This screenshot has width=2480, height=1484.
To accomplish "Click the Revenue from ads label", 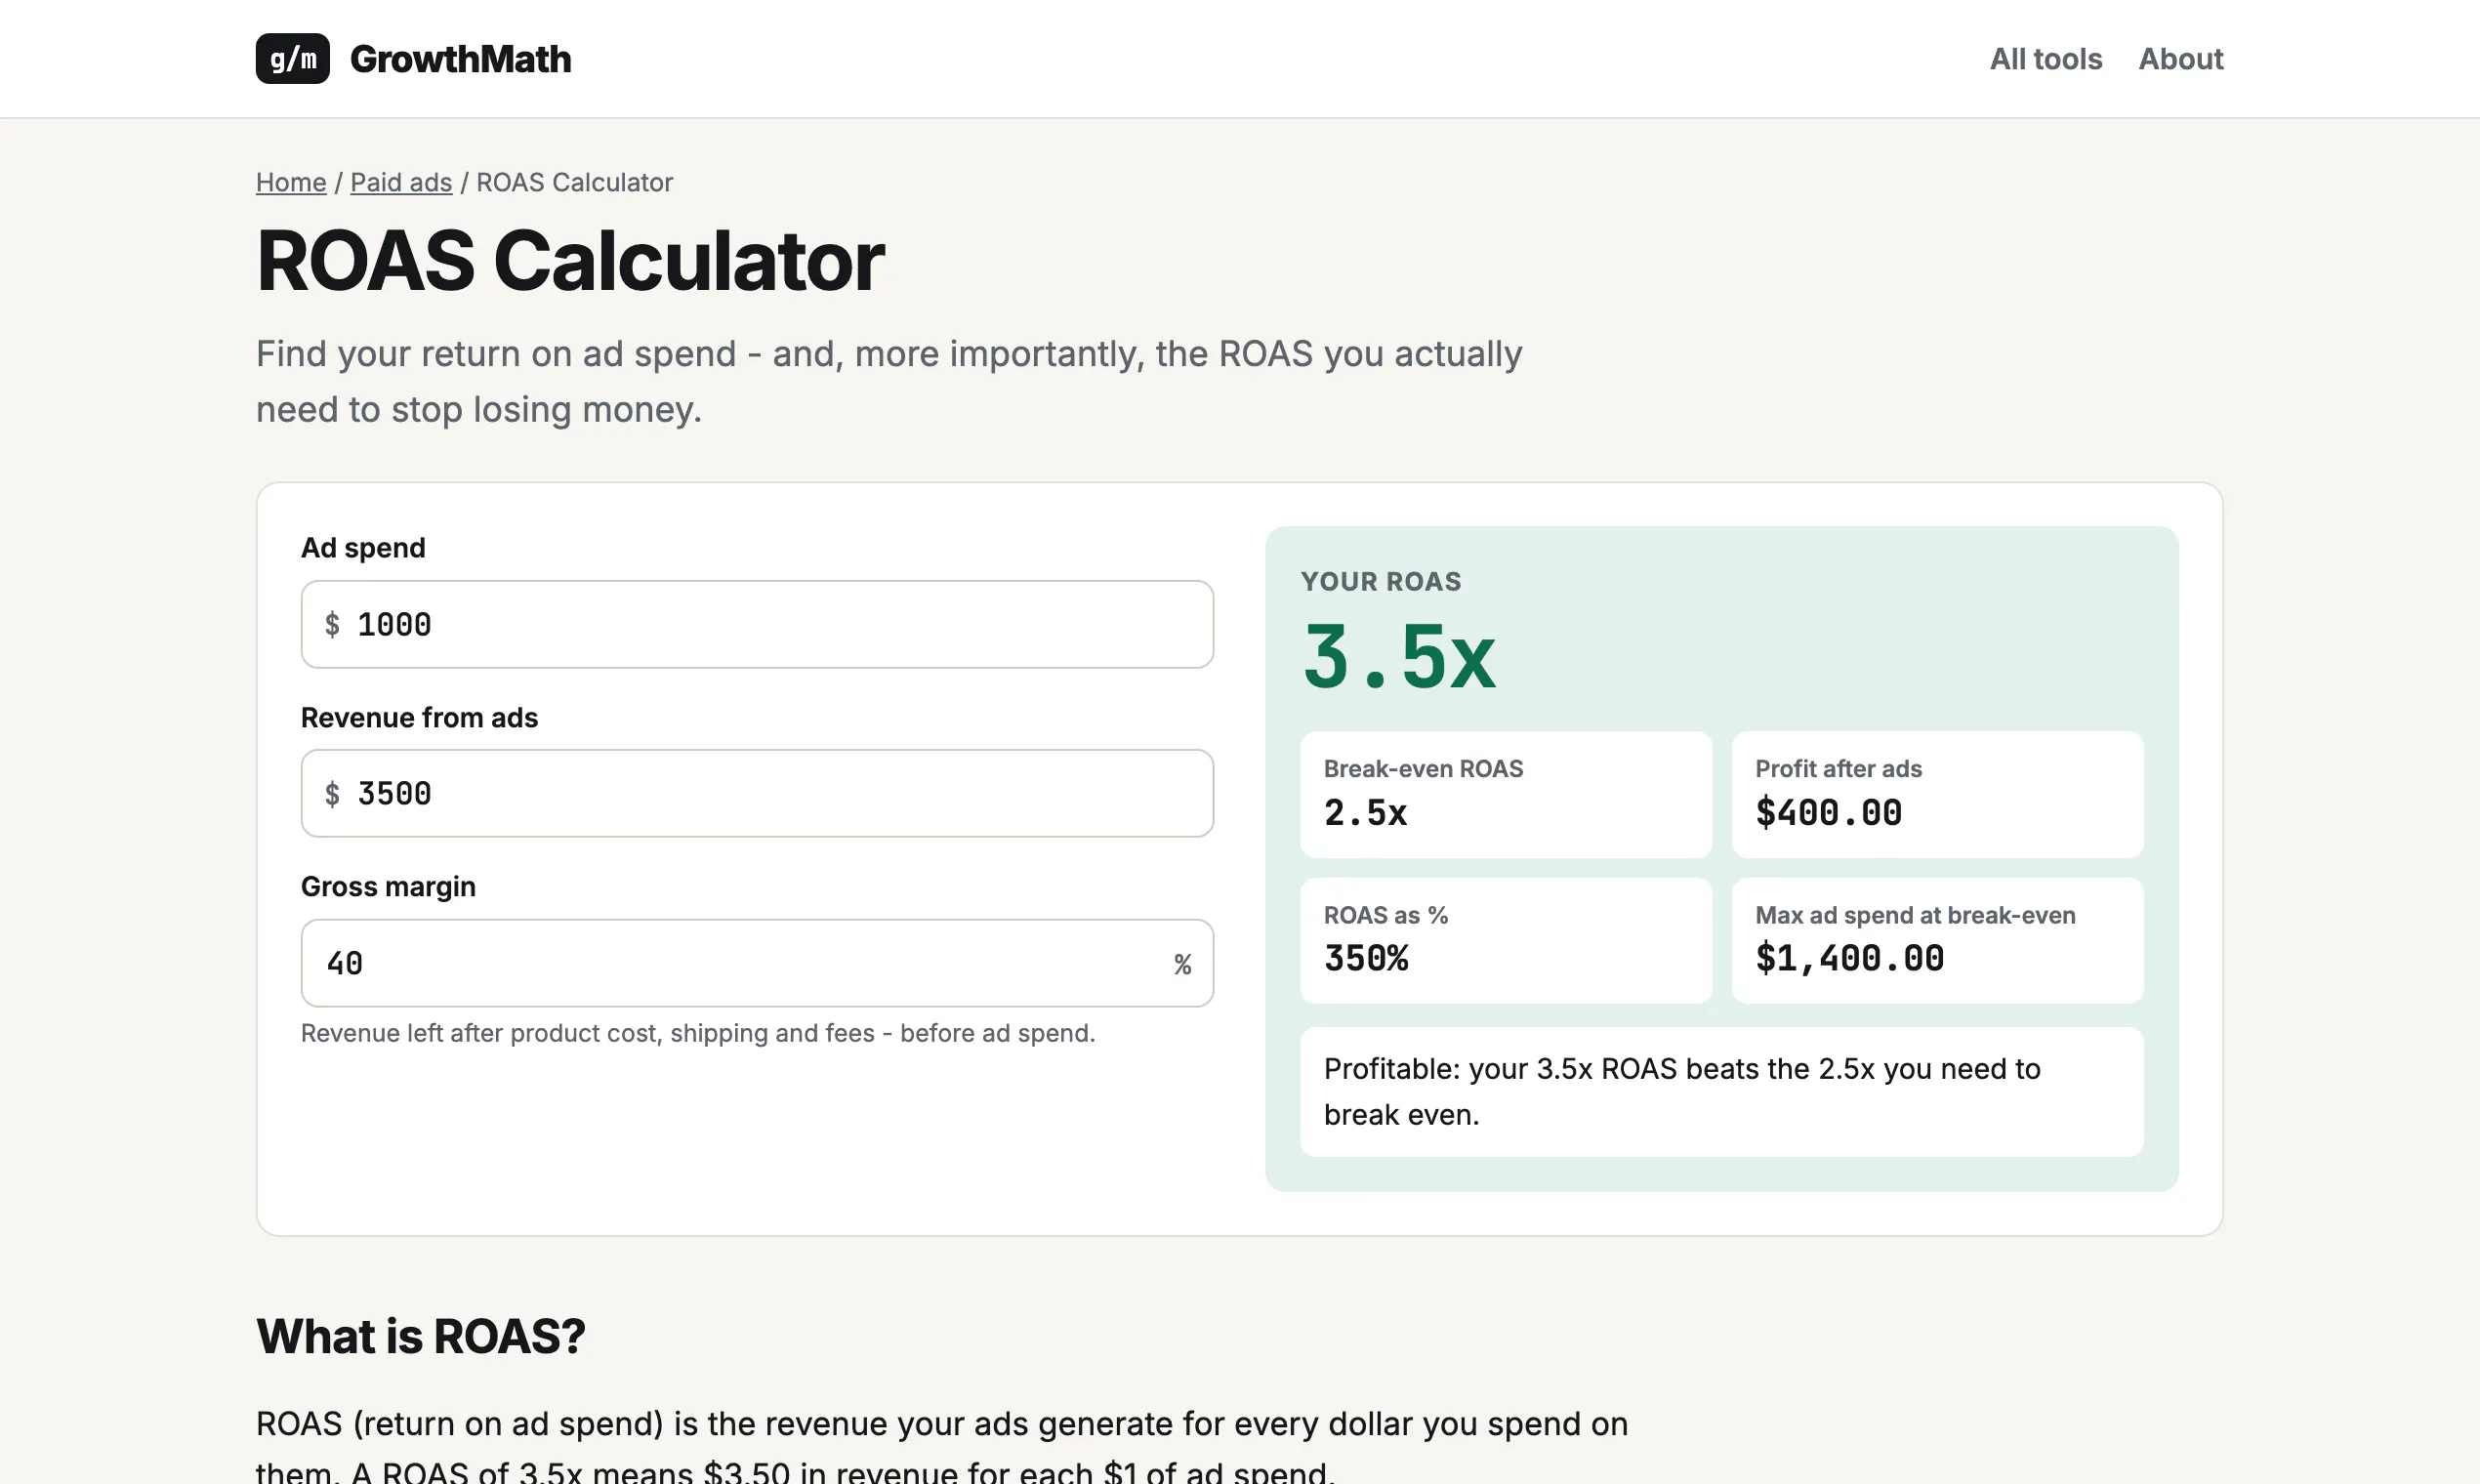I will tap(419, 717).
